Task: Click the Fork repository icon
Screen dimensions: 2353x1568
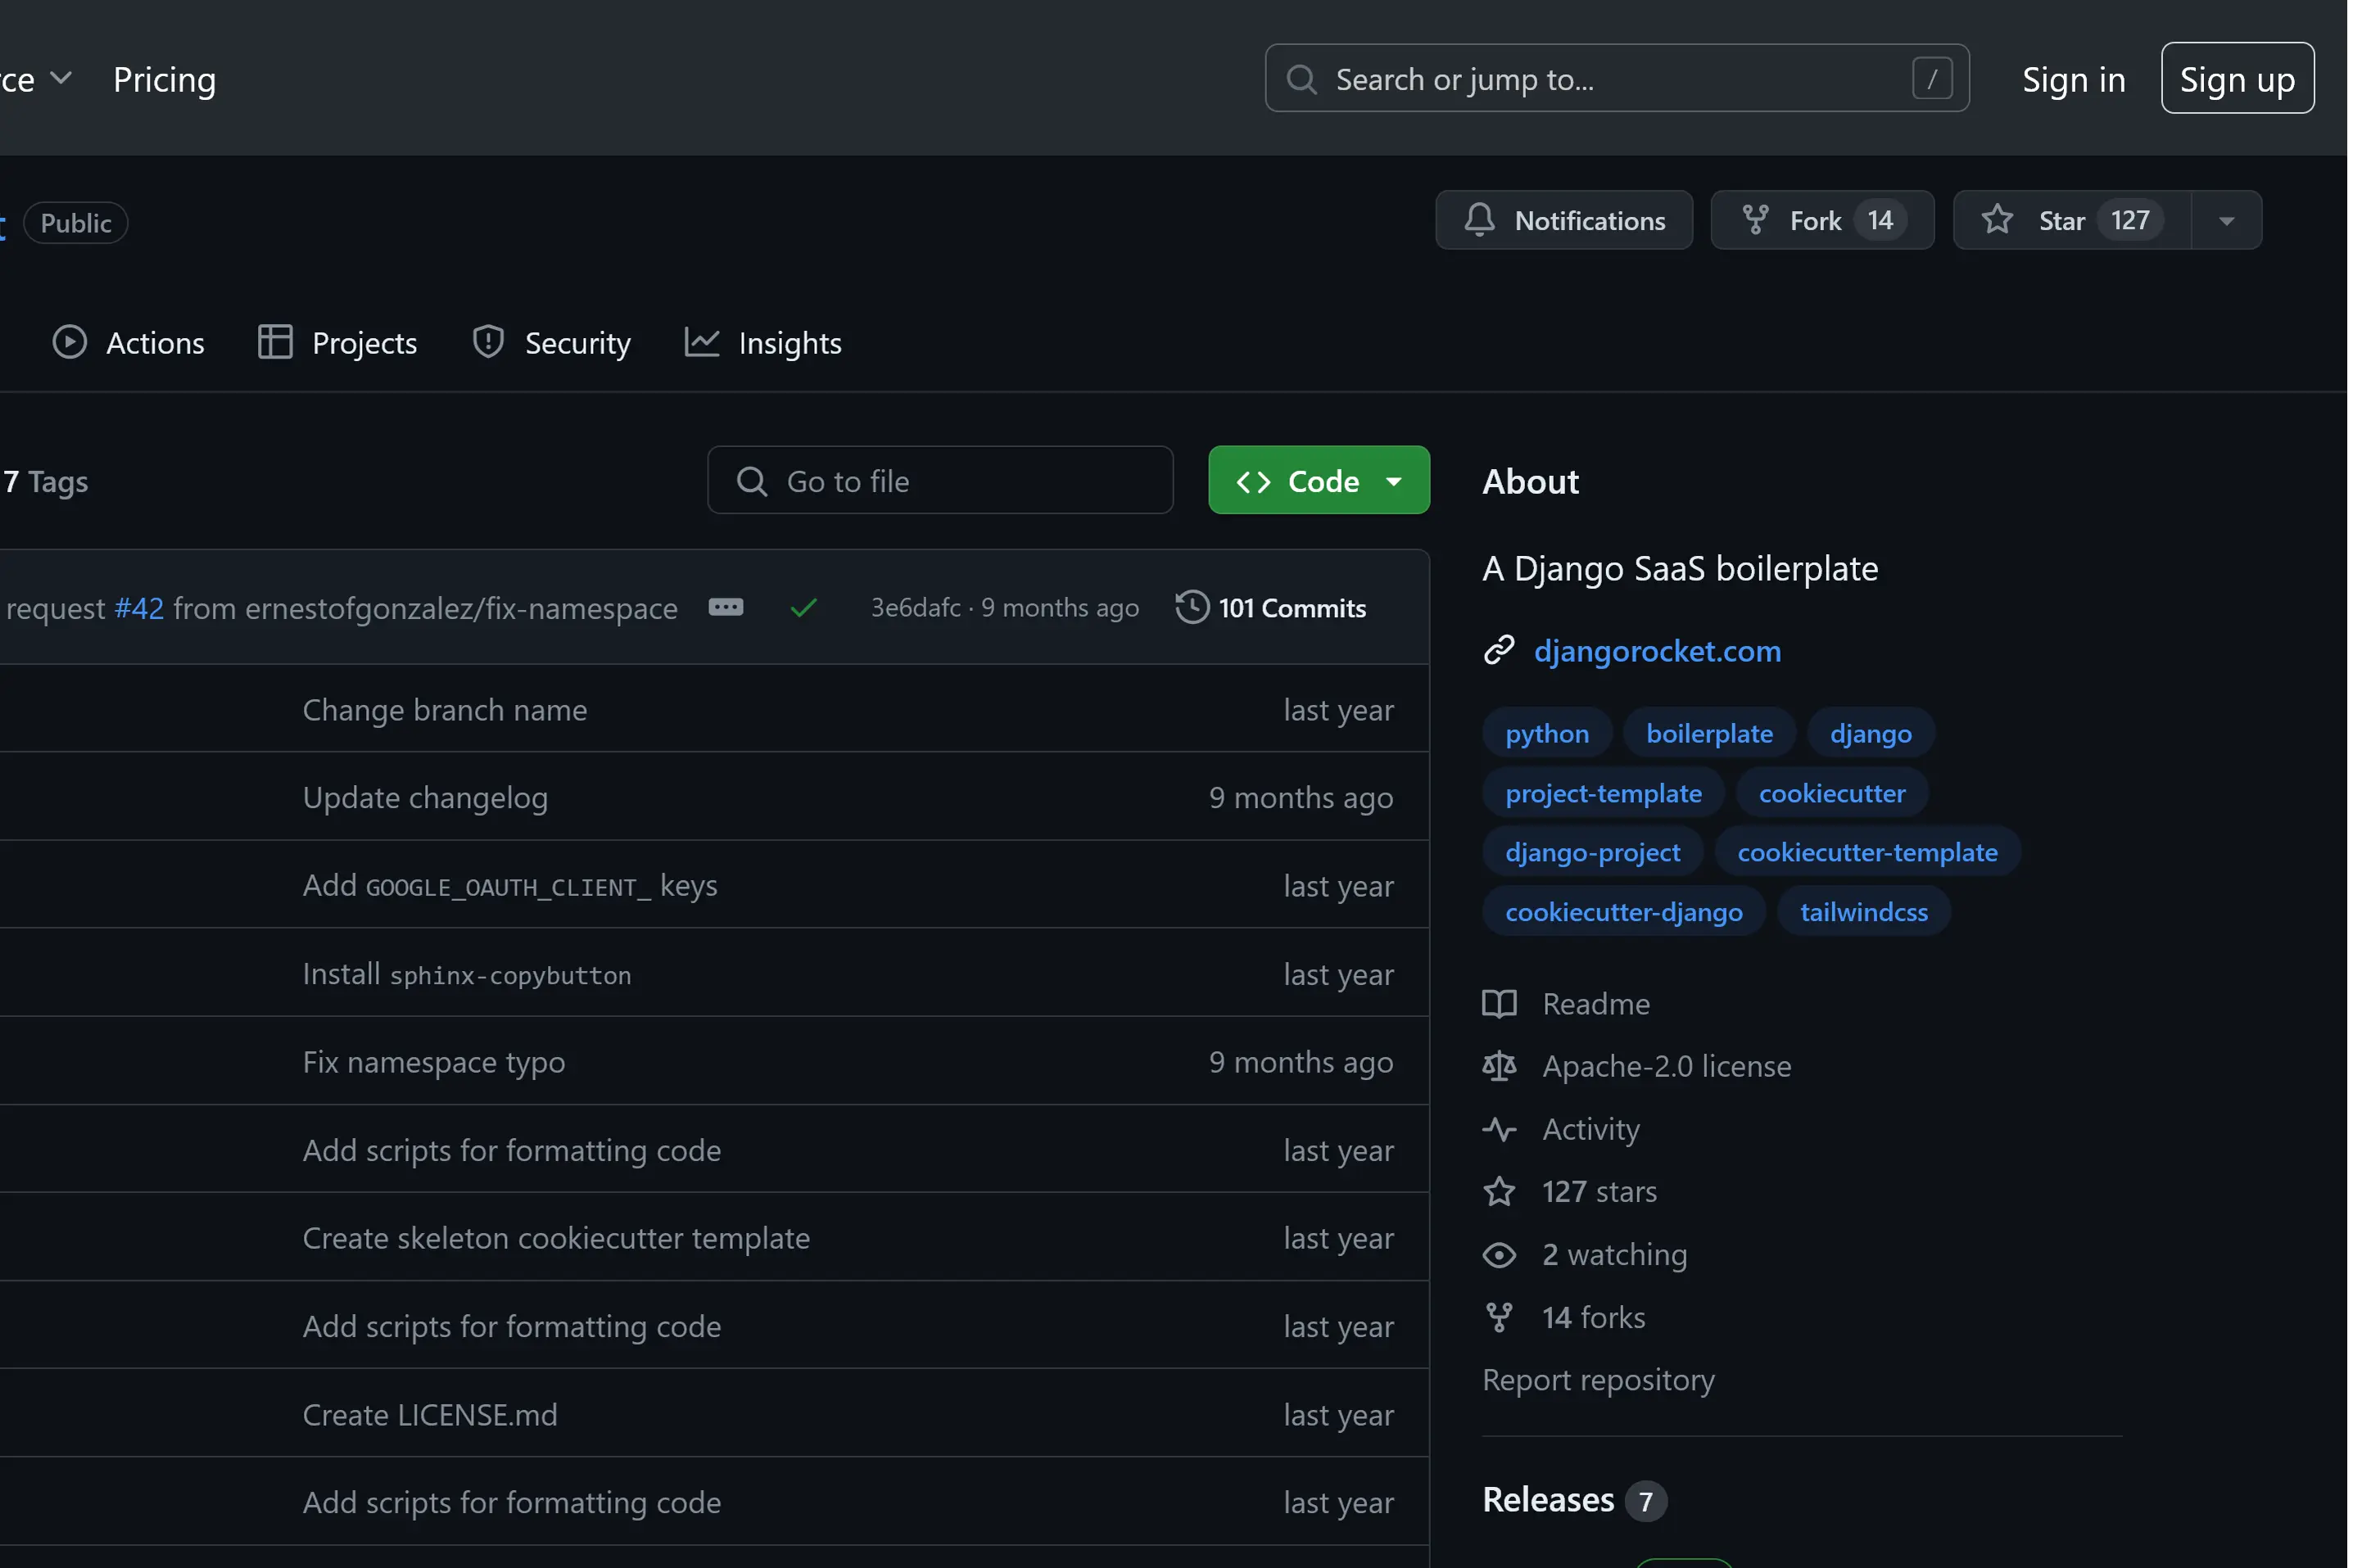Action: 1755,220
